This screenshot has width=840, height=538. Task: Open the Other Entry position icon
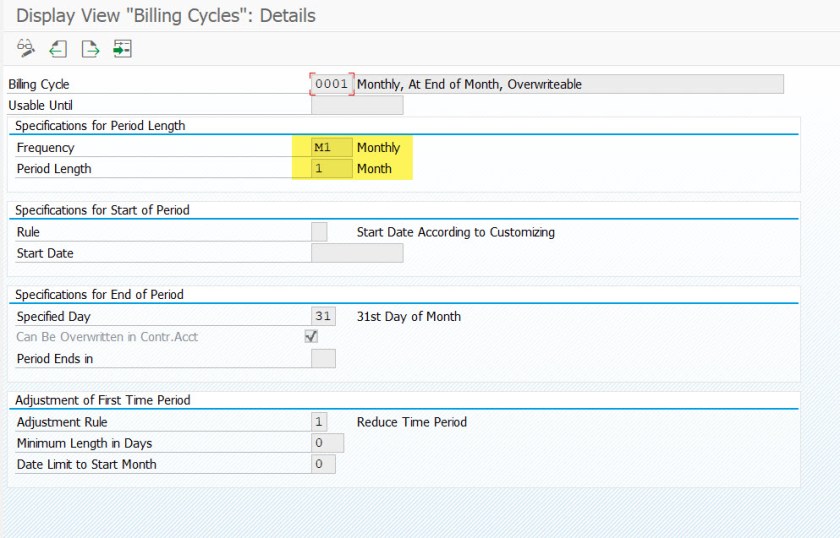tap(122, 48)
